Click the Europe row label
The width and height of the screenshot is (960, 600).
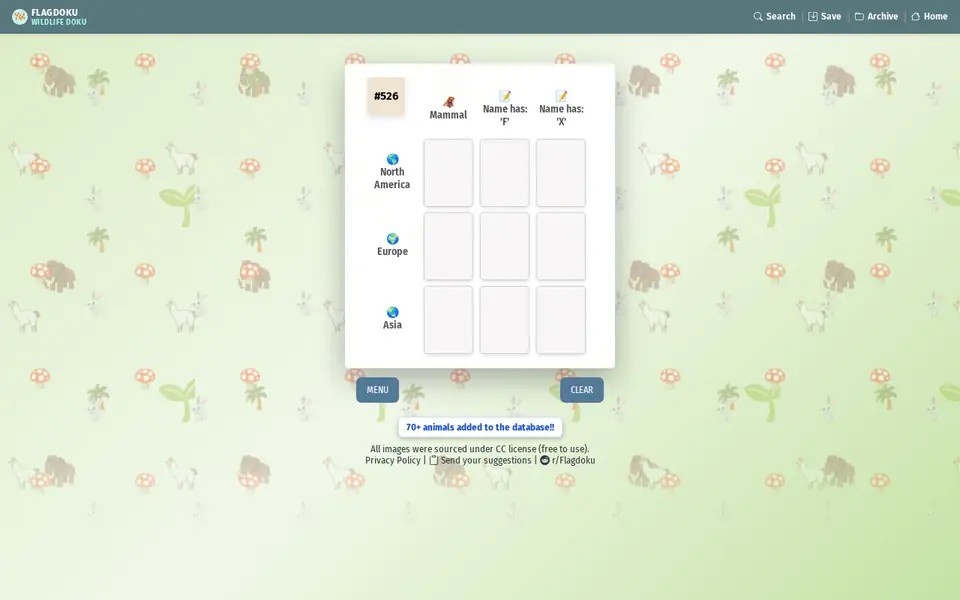point(392,252)
